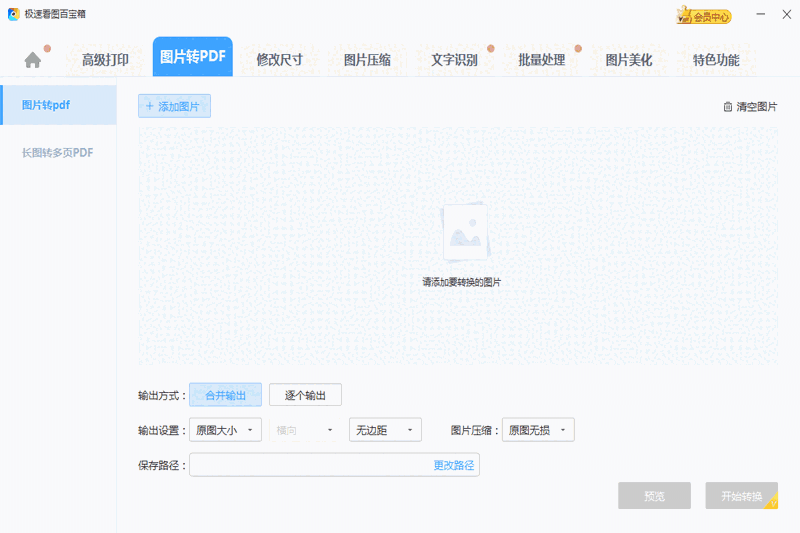Click the 预览 button
Viewport: 800px width, 533px height.
pyautogui.click(x=655, y=496)
